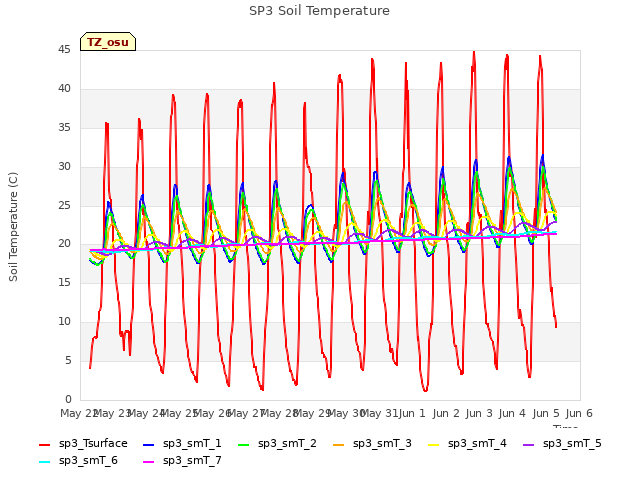Toggle the sp3_smT_5 legend entry
This screenshot has width=640, height=480.
click(x=562, y=444)
